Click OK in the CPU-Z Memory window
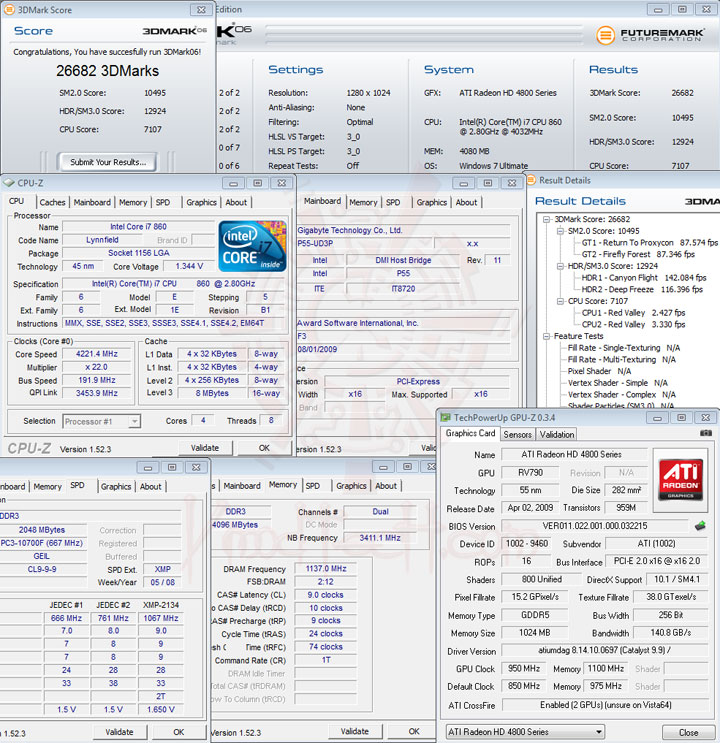 [414, 732]
